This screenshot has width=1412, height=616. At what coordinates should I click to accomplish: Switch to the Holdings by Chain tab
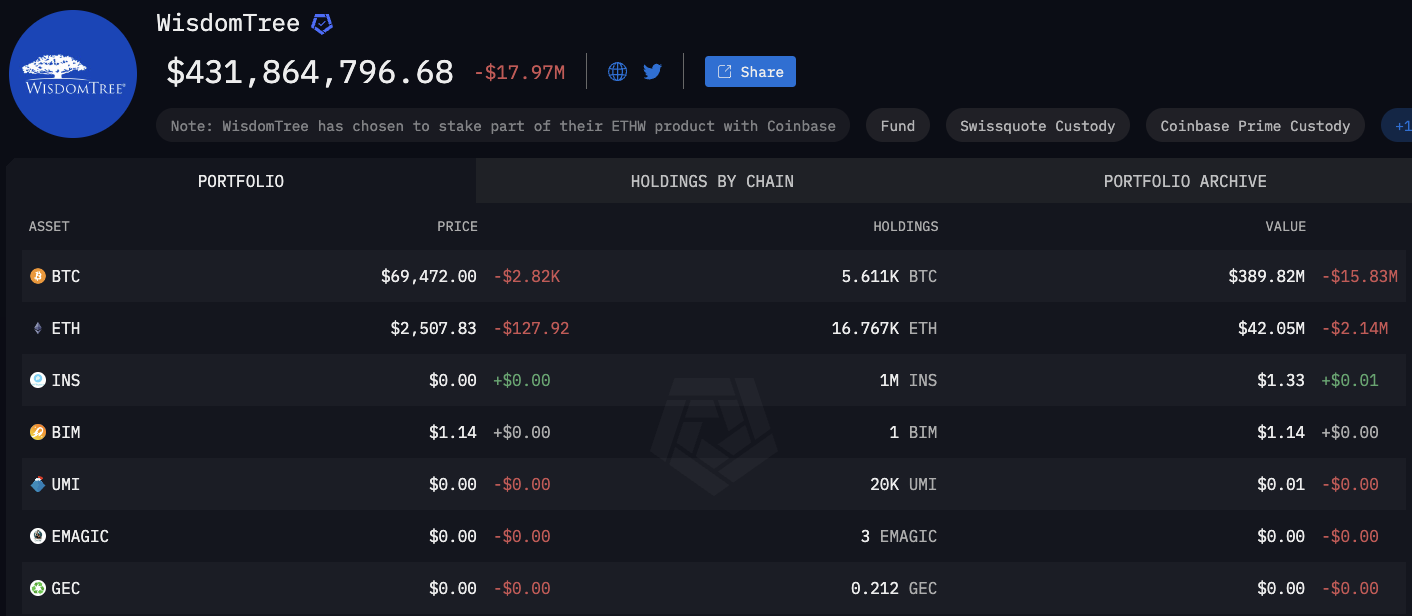712,181
